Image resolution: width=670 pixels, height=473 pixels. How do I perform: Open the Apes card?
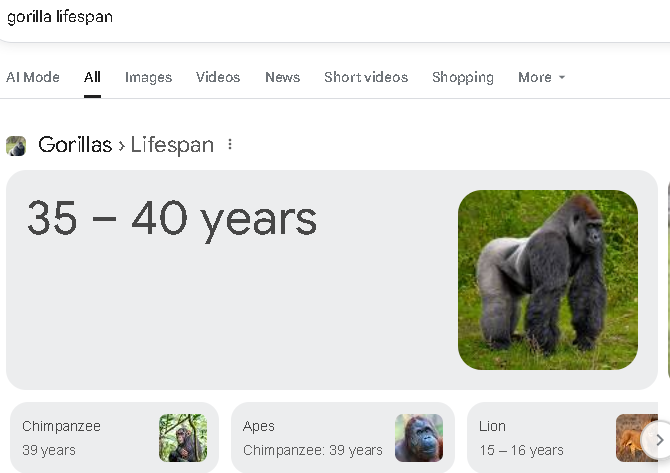pos(343,438)
